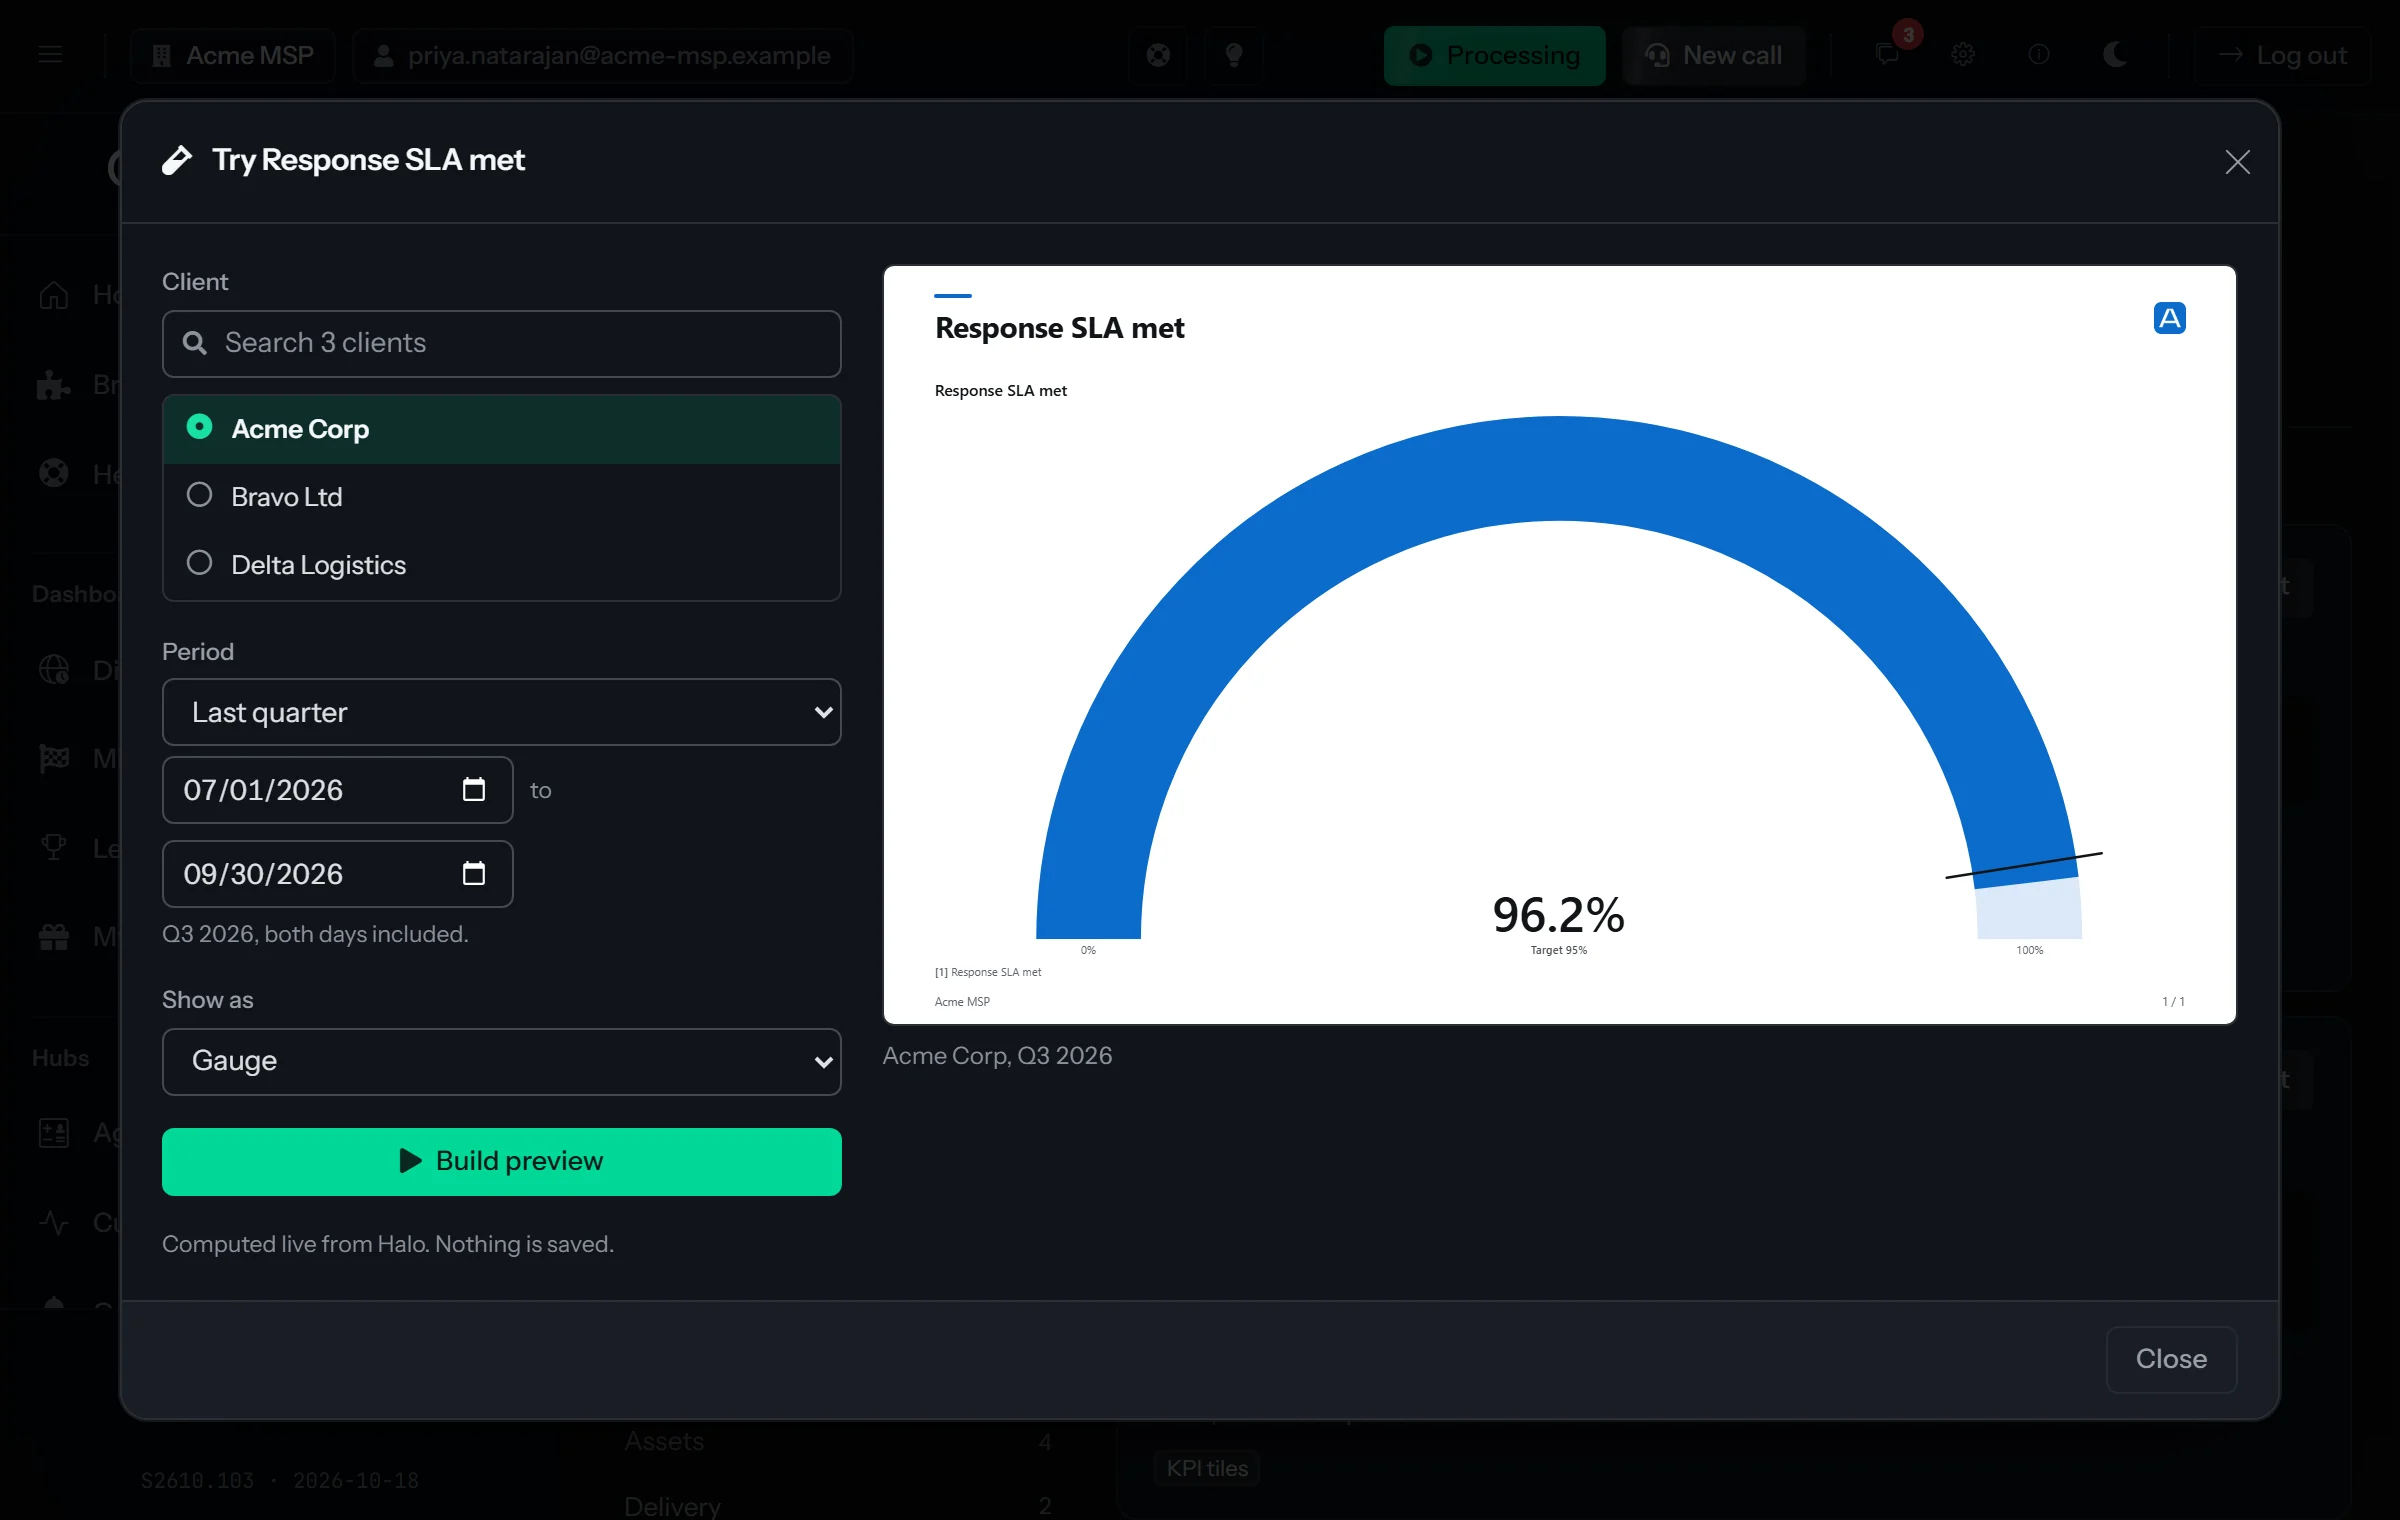Click the info circle icon
This screenshot has width=2400, height=1520.
coord(2038,55)
